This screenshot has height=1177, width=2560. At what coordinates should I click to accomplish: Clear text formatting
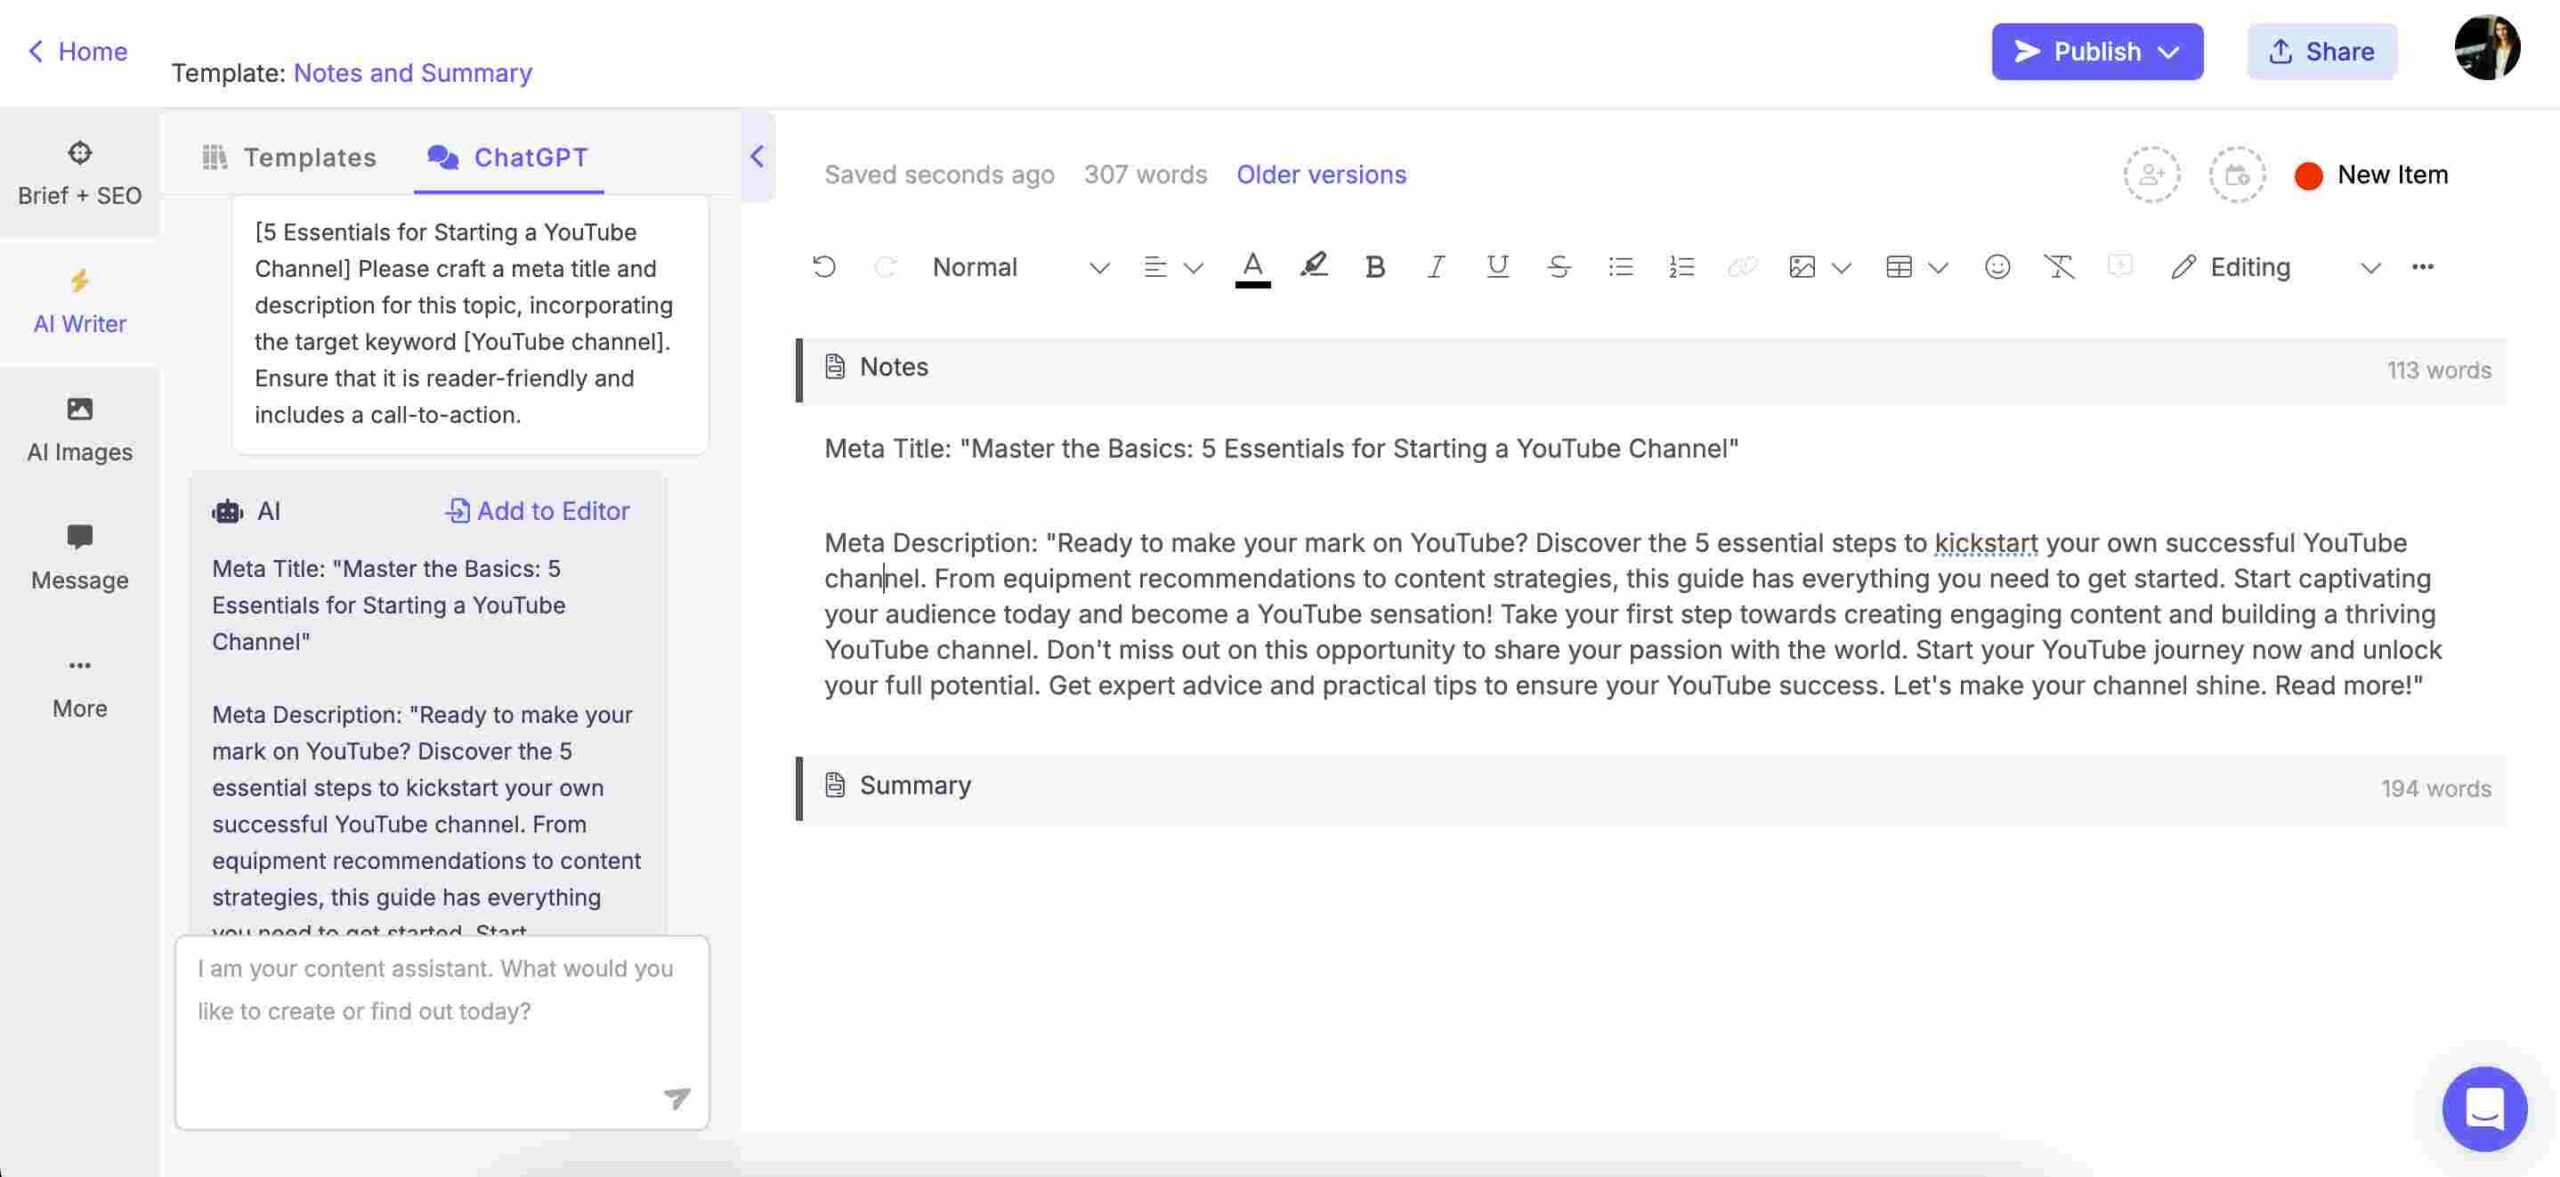pos(2058,267)
